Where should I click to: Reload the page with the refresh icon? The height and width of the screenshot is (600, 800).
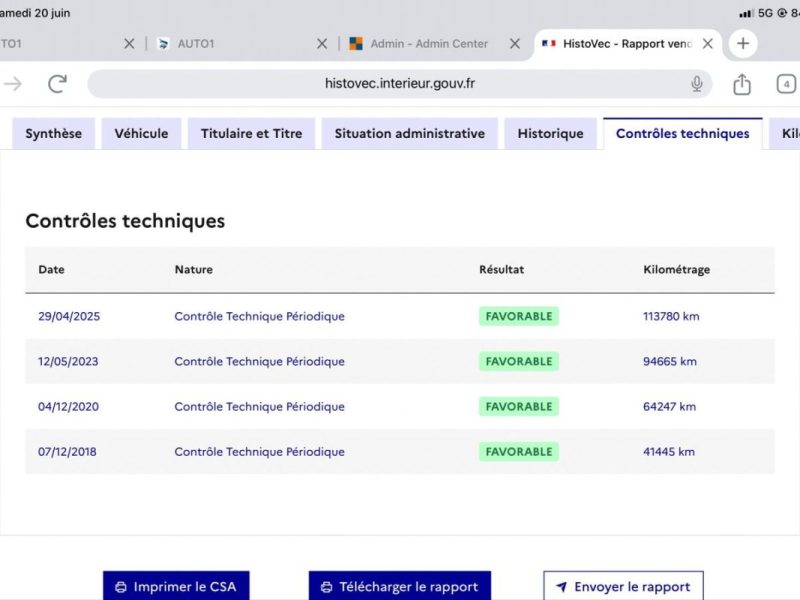point(57,84)
